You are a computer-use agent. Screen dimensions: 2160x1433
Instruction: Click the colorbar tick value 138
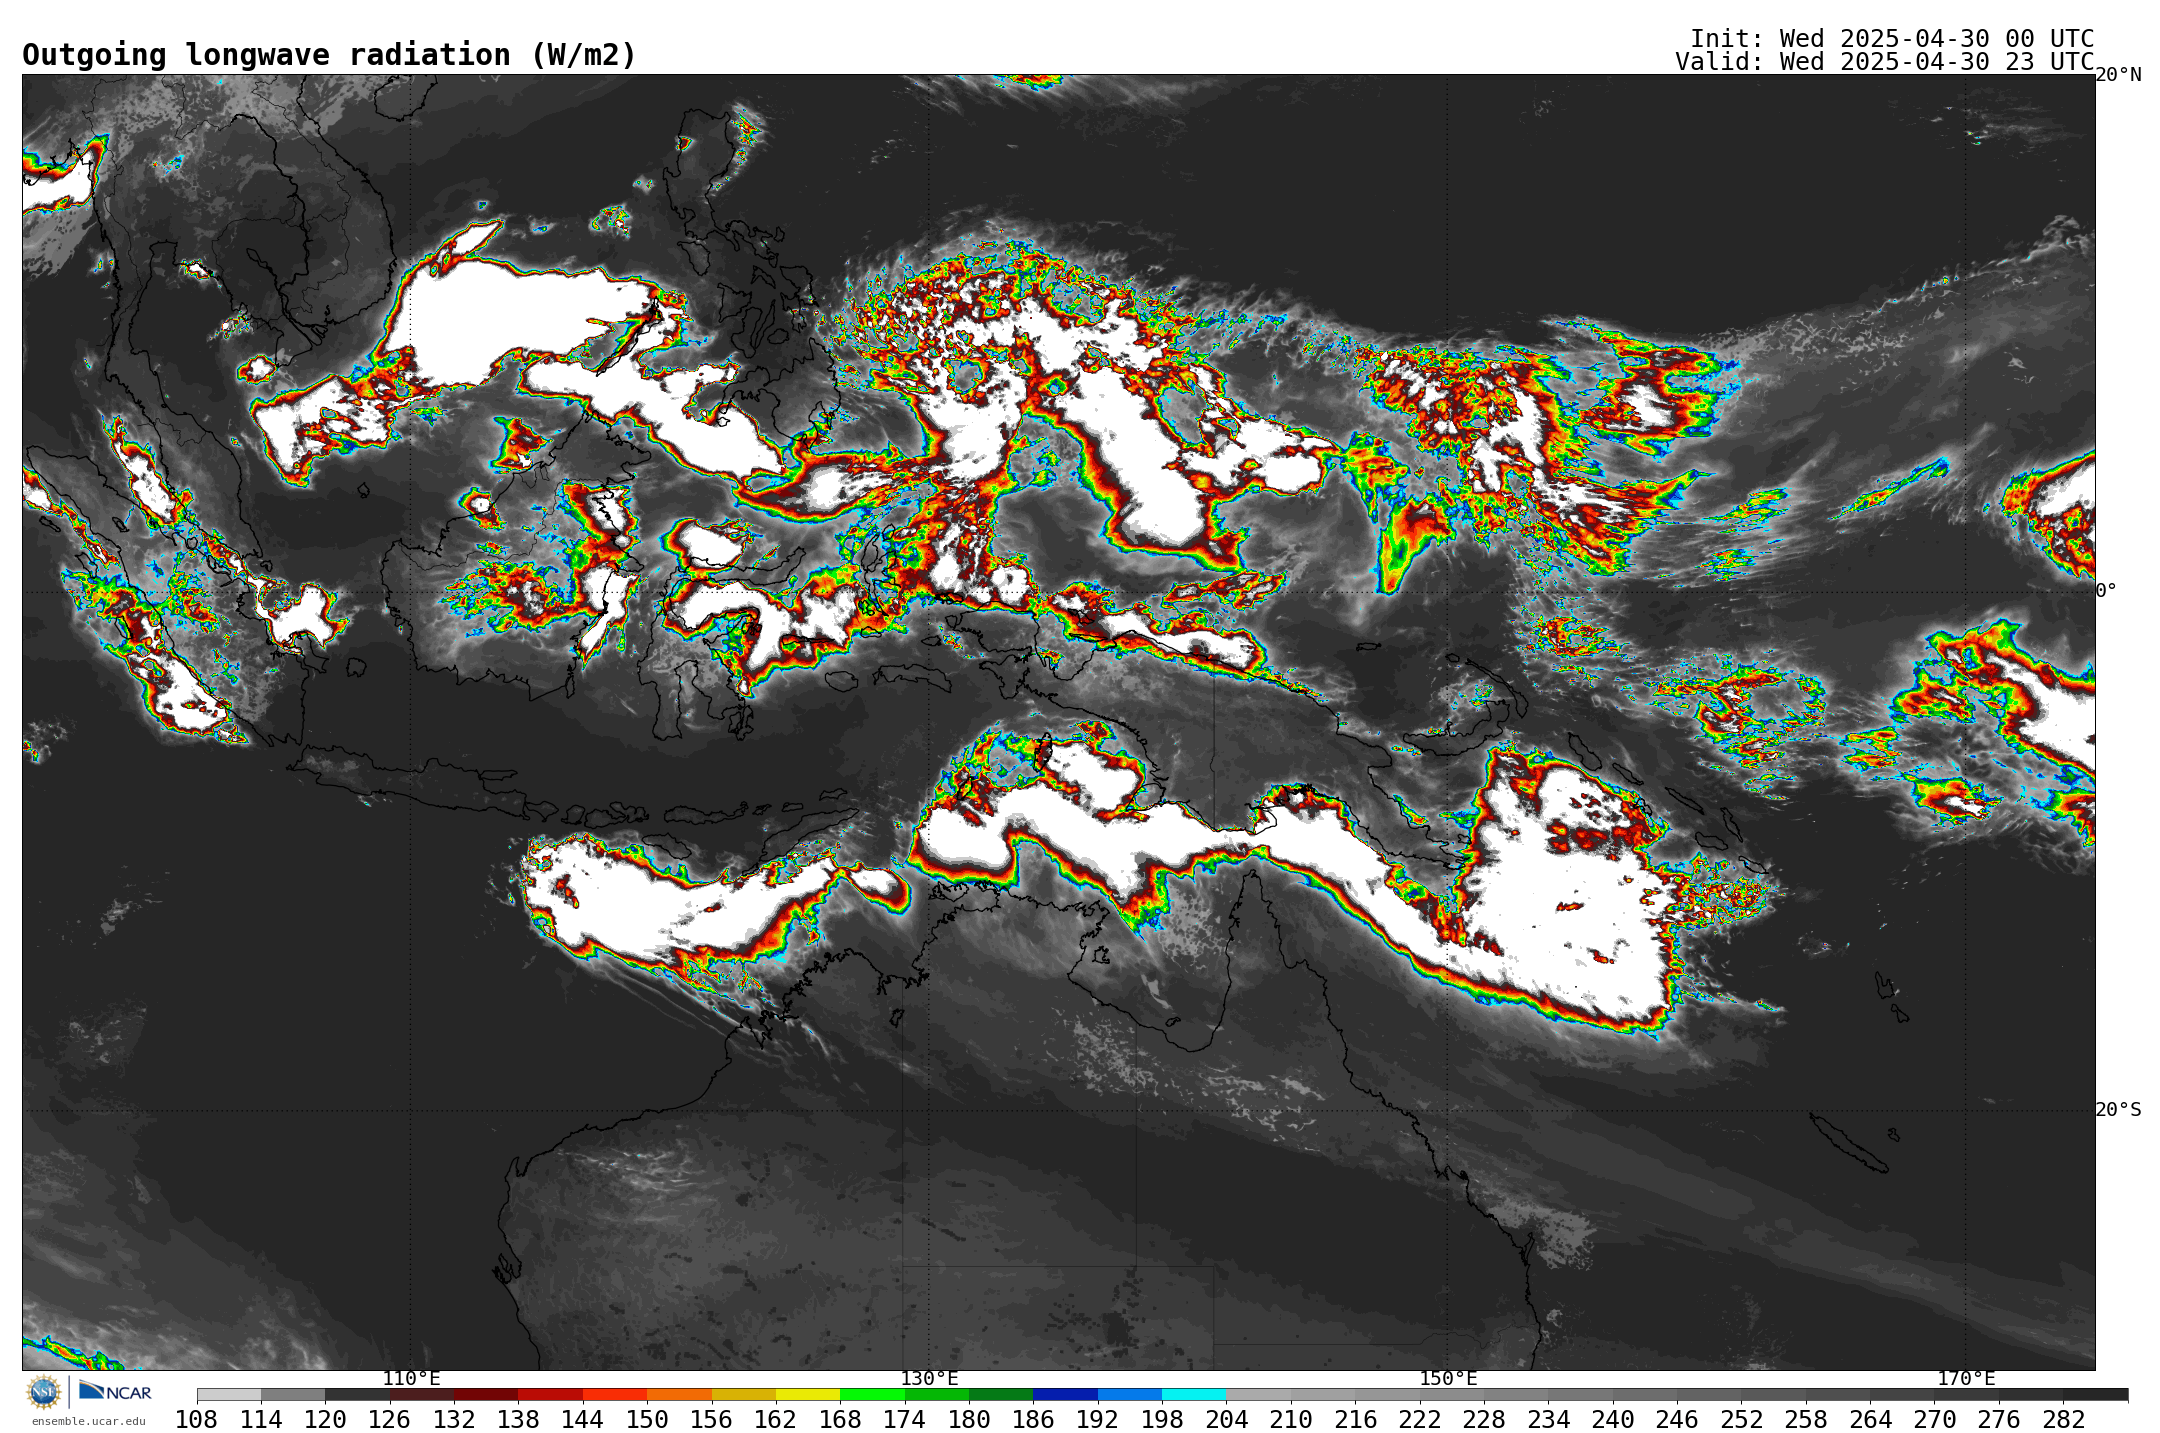pyautogui.click(x=518, y=1420)
